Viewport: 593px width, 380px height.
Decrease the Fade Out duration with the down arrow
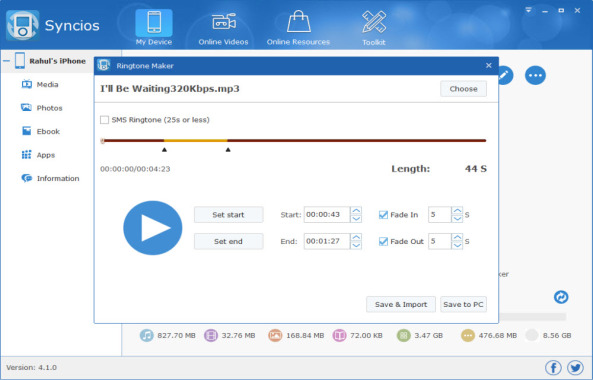pyautogui.click(x=457, y=245)
